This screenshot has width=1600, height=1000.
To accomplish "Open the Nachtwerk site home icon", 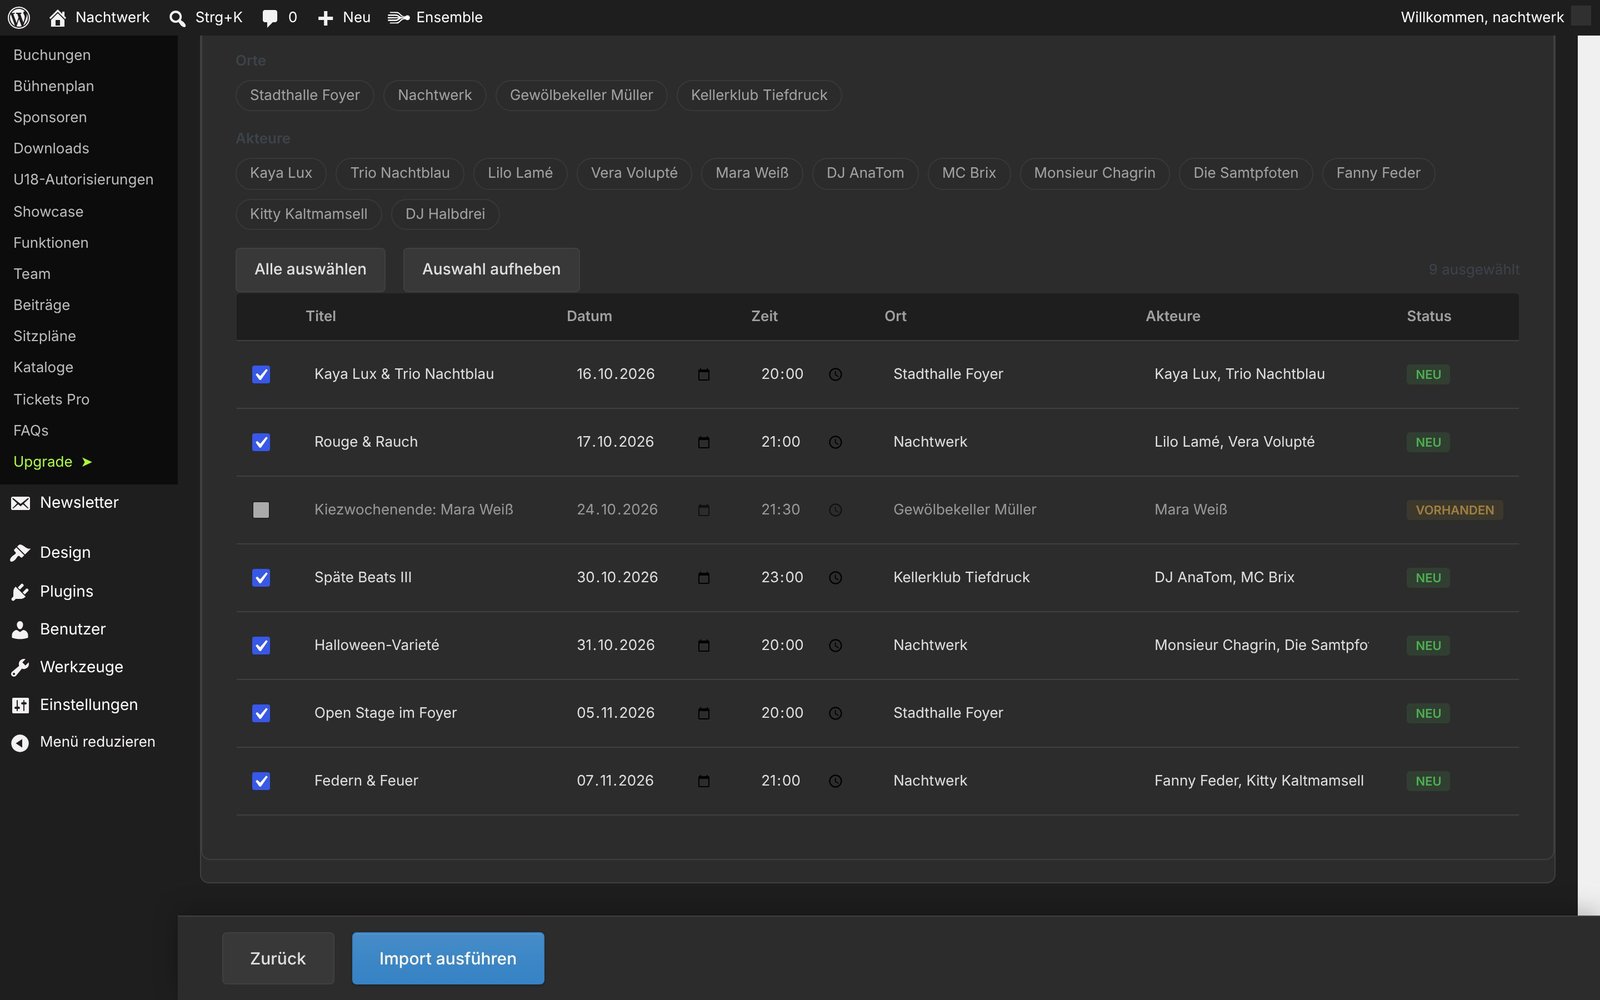I will (x=58, y=17).
